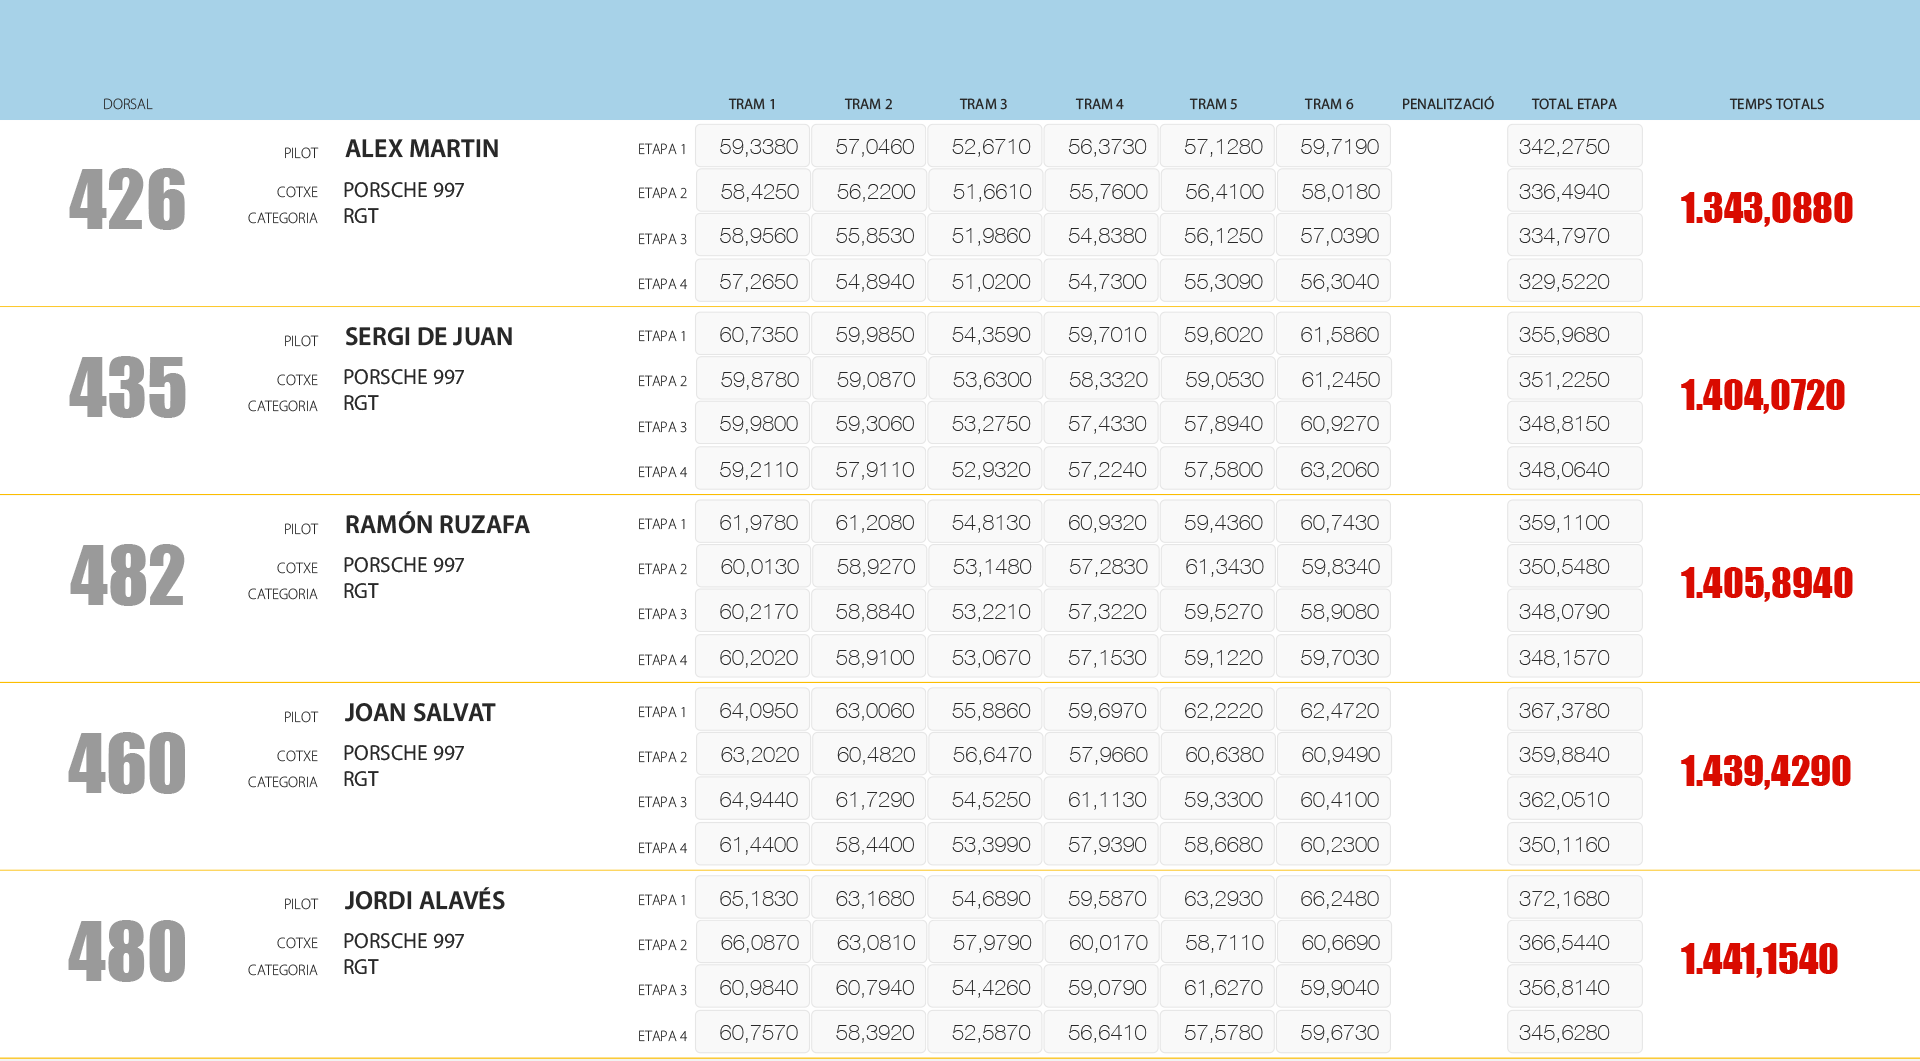
Task: Select dorsal number 480
Action: (x=127, y=952)
